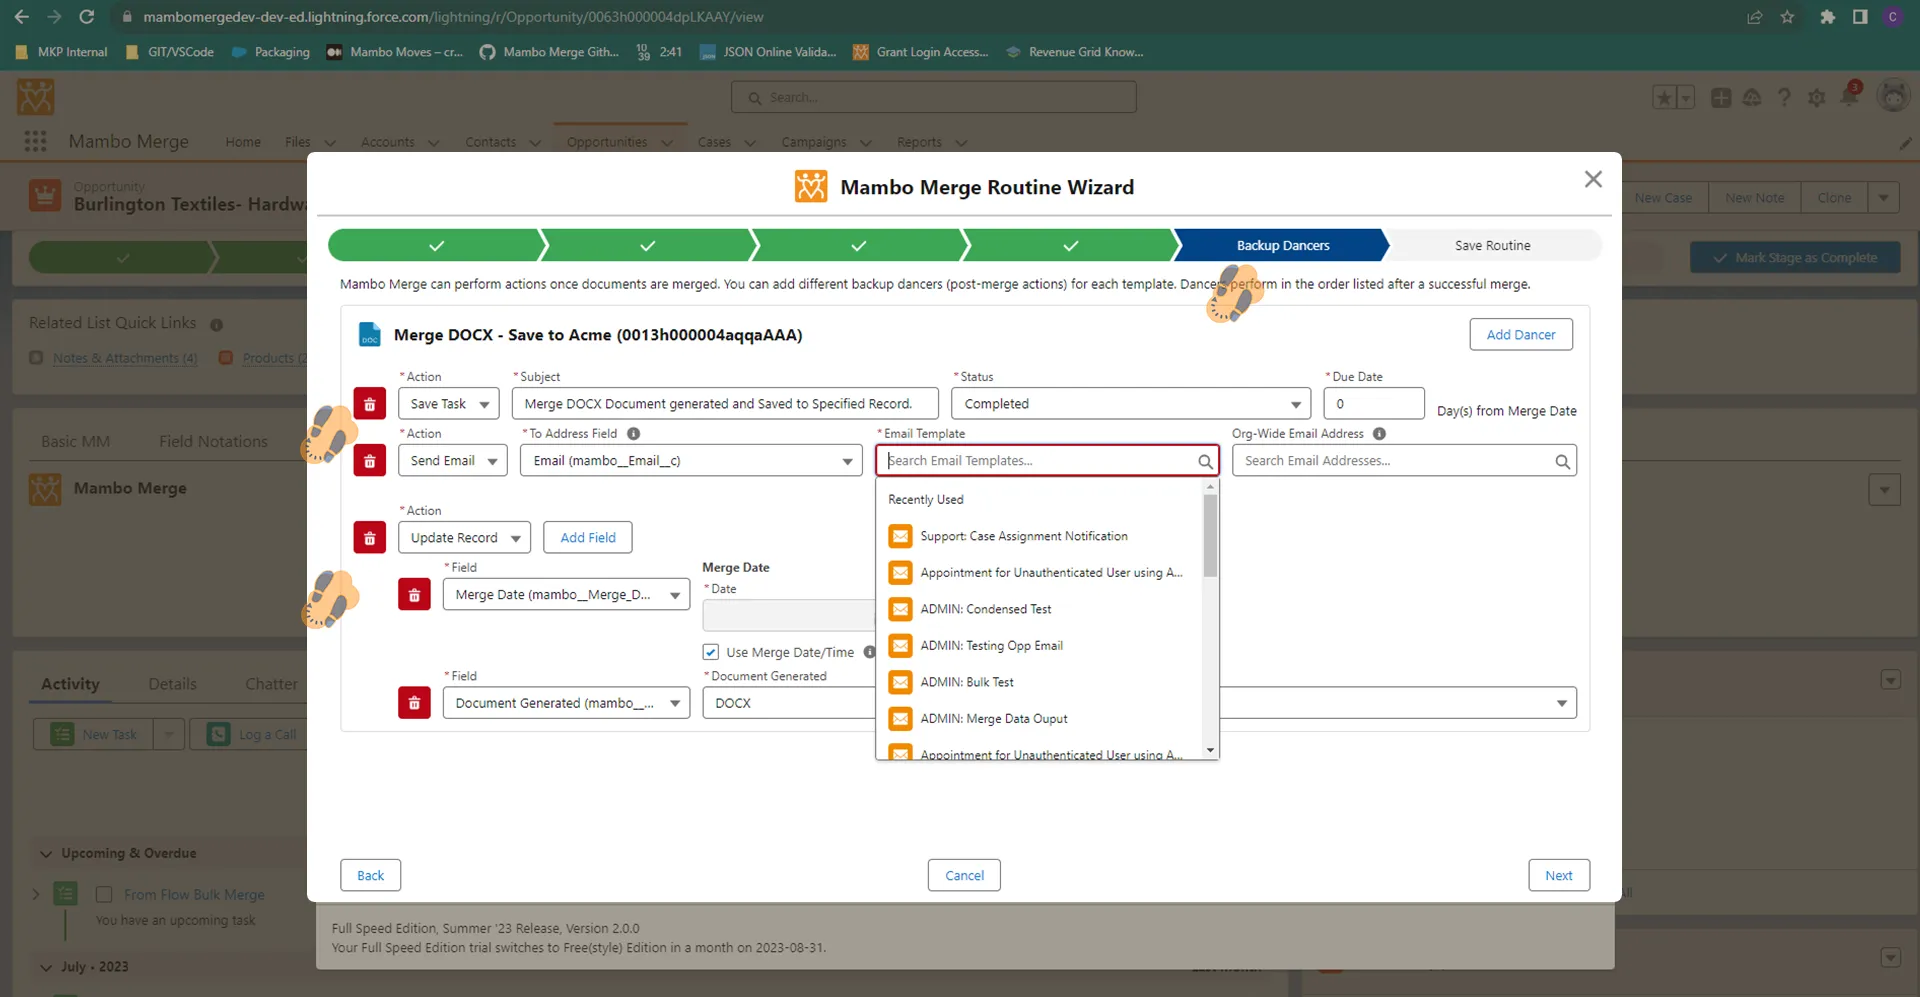Cancel the routine wizard
Screen dimensions: 1920x997
point(964,875)
